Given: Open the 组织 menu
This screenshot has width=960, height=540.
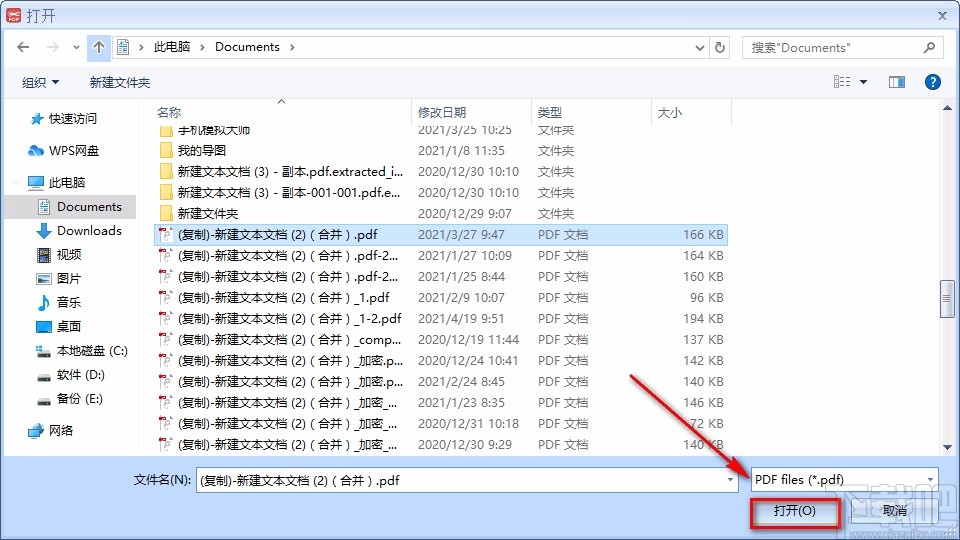Looking at the screenshot, I should coord(40,82).
